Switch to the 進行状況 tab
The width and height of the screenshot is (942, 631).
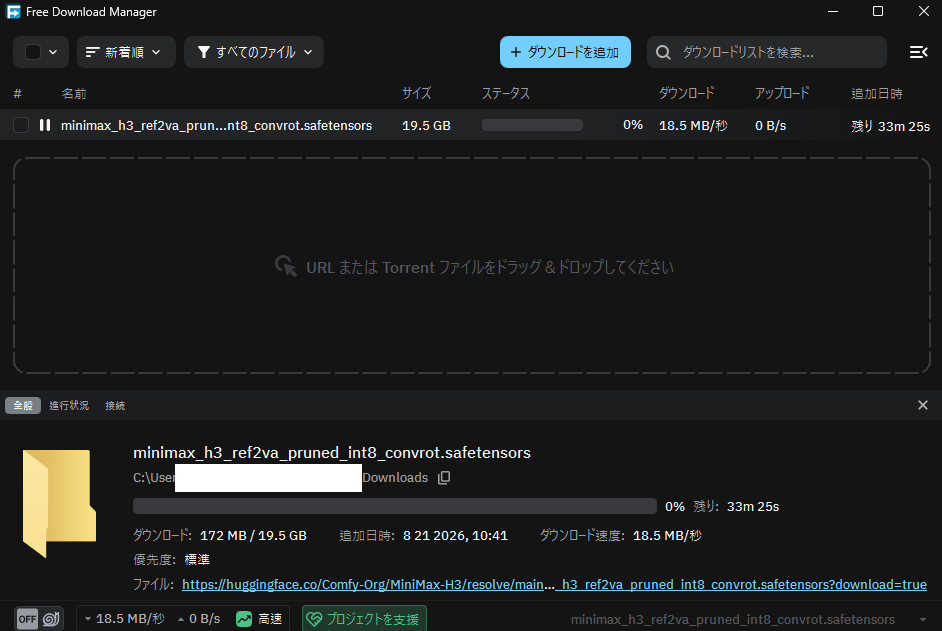coord(68,406)
